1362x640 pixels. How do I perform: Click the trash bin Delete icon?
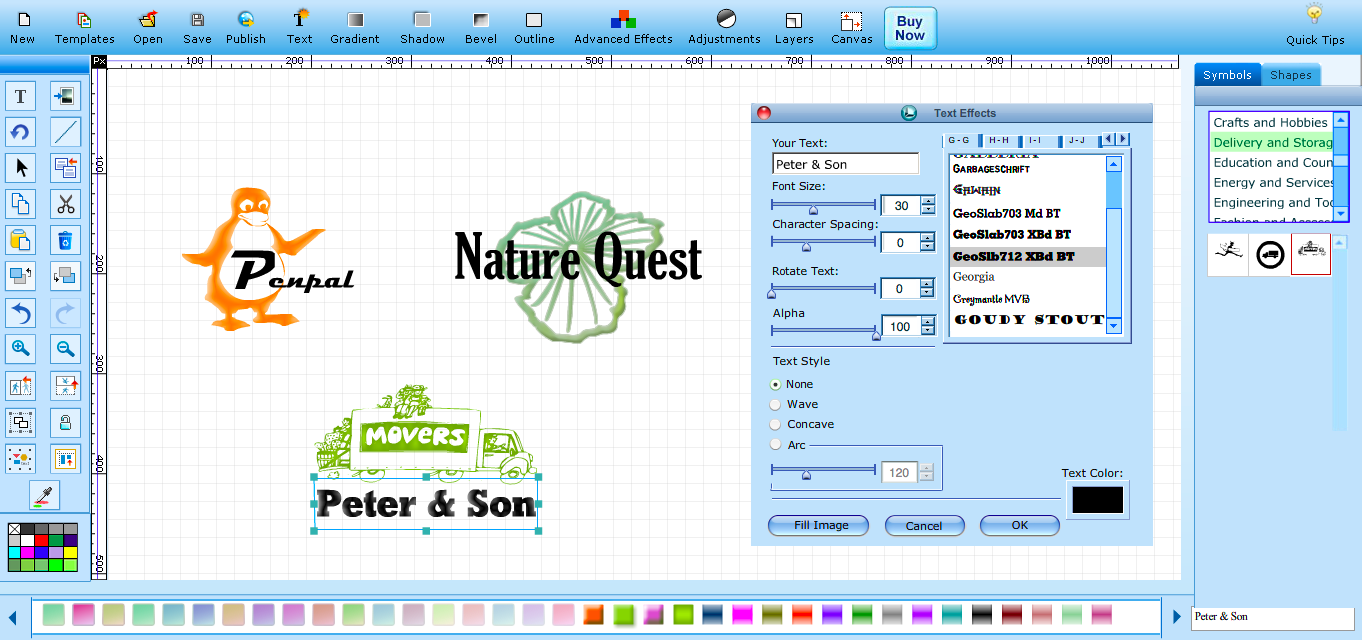point(66,240)
